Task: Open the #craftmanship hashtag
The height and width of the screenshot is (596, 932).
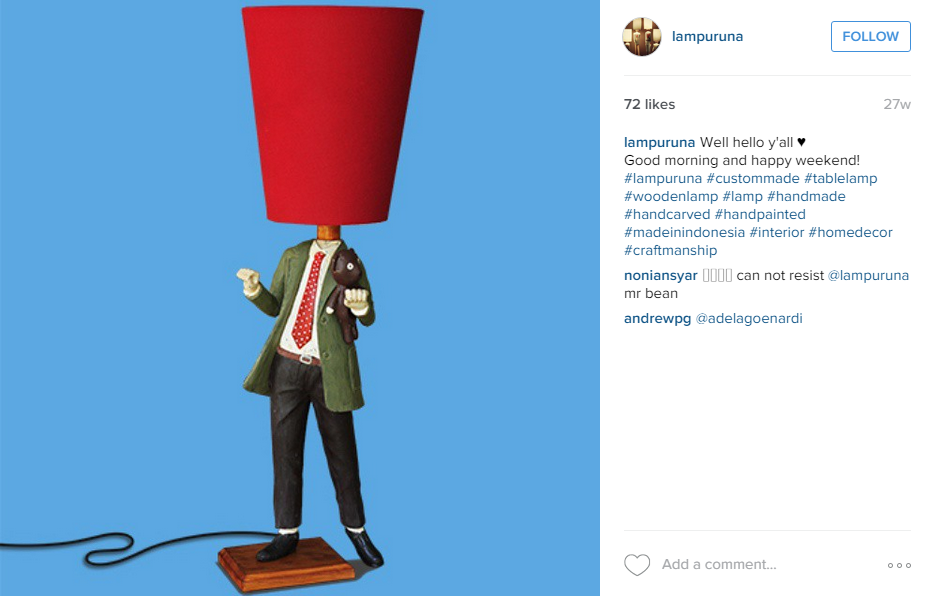Action: point(670,250)
